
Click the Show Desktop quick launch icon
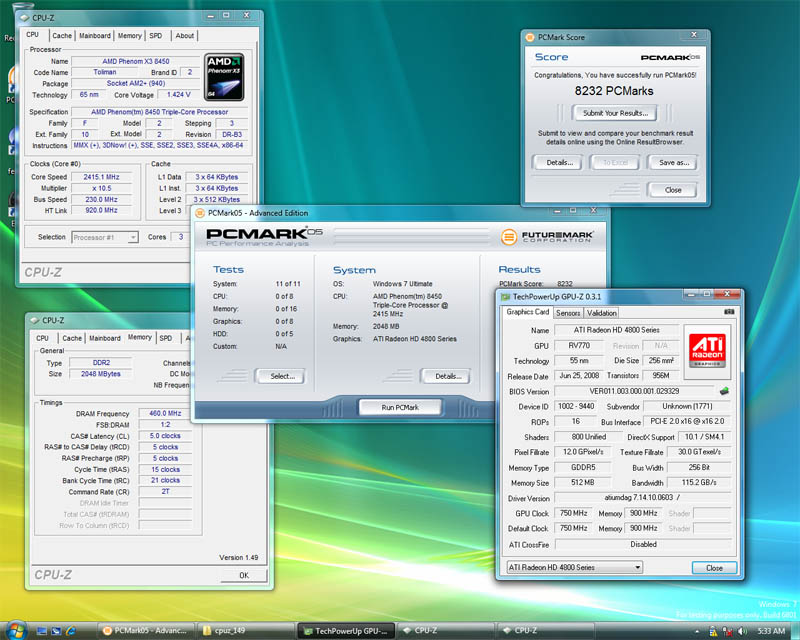(42, 631)
